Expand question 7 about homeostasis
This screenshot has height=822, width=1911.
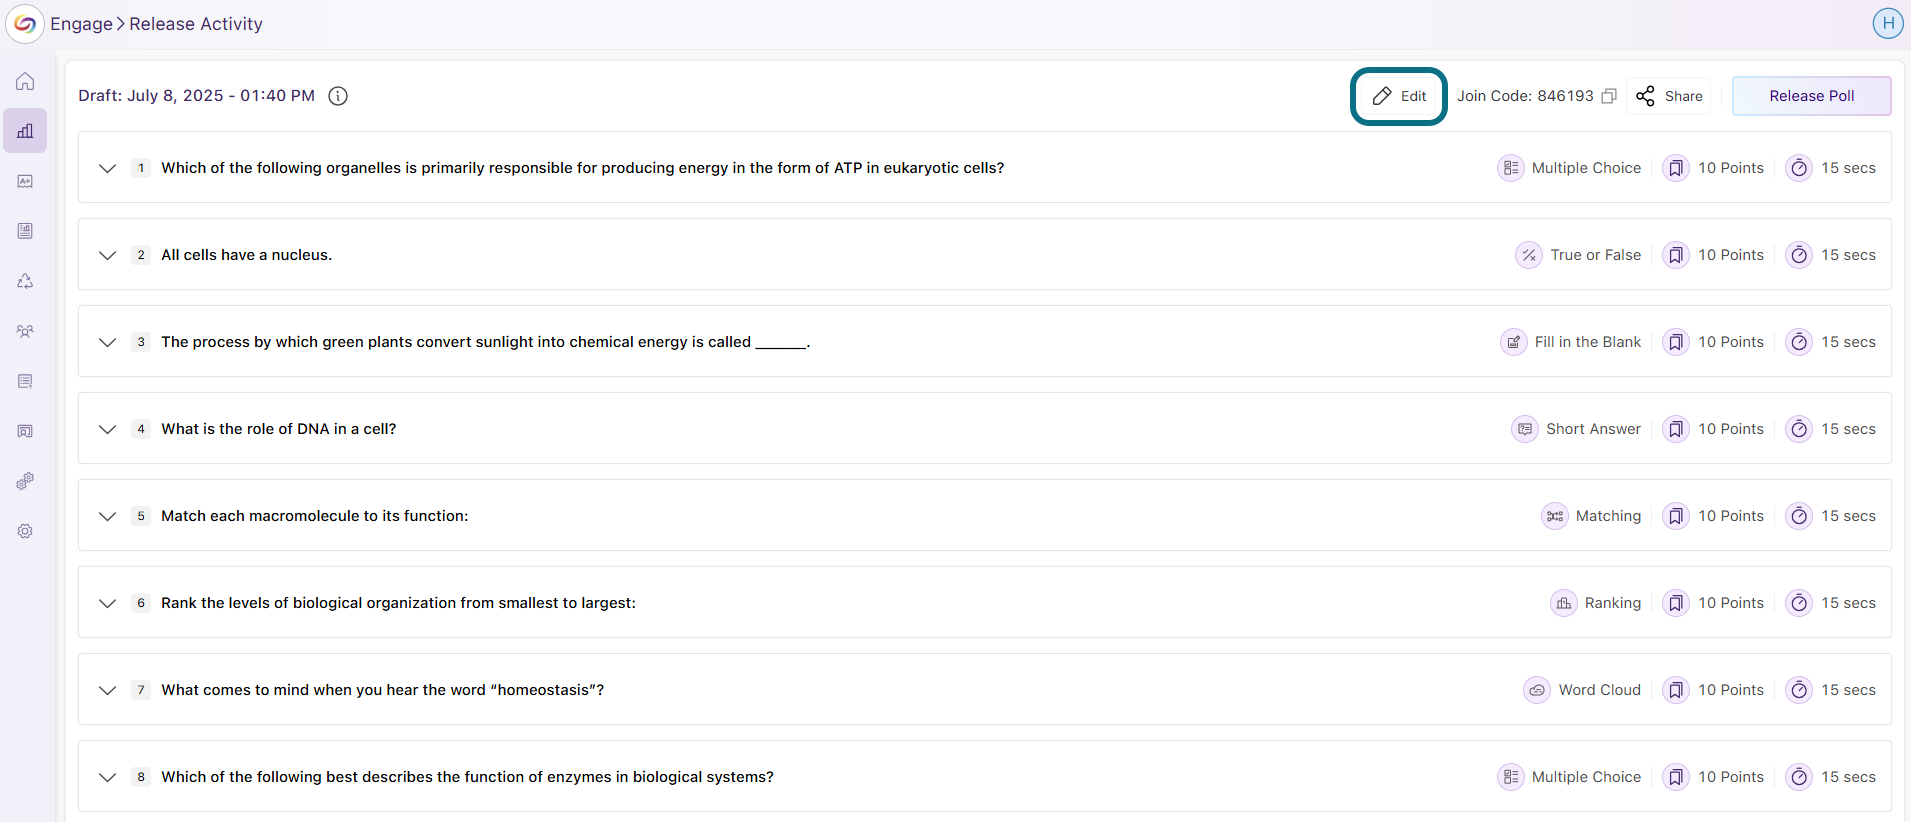[x=108, y=690]
